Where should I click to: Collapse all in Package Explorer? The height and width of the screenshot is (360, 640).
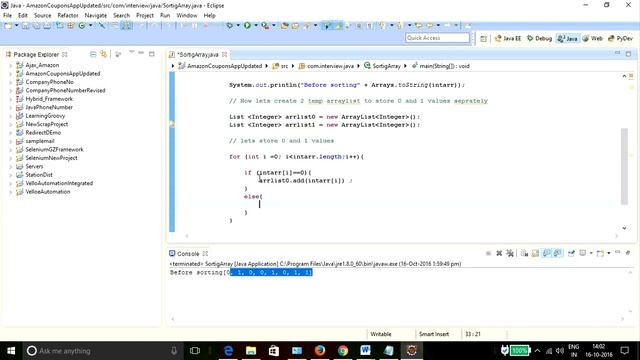point(93,54)
